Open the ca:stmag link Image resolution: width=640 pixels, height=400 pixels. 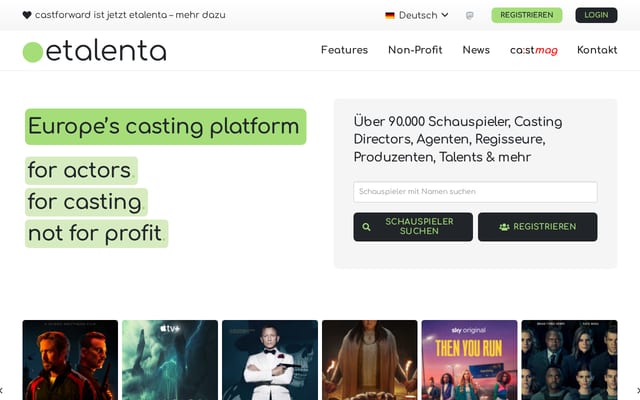click(533, 50)
